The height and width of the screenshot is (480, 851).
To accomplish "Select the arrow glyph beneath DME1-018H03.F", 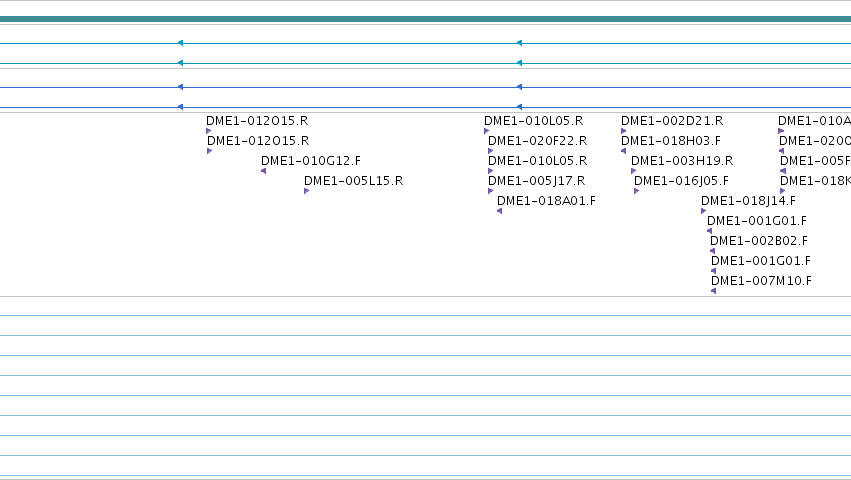I will [624, 151].
